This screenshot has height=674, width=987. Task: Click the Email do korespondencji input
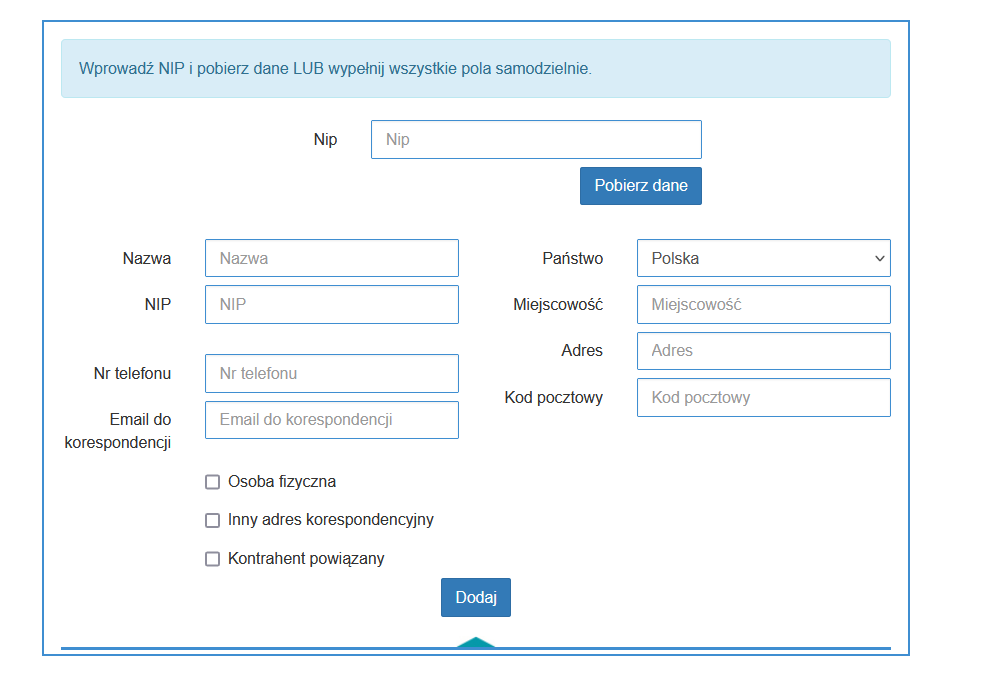[x=331, y=420]
